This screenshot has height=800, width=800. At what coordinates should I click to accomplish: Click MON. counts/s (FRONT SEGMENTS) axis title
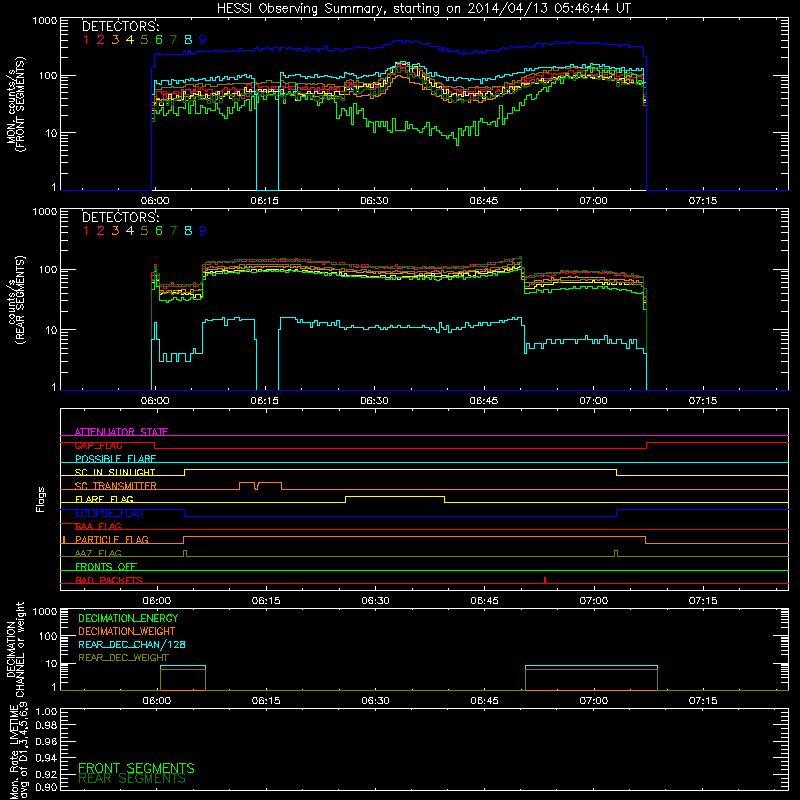pyautogui.click(x=15, y=105)
